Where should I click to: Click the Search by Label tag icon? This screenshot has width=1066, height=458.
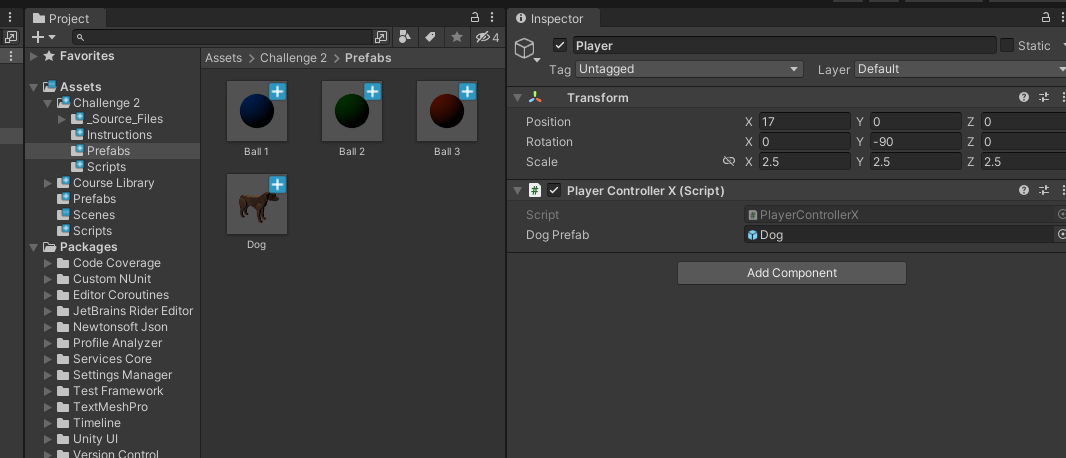(x=430, y=37)
